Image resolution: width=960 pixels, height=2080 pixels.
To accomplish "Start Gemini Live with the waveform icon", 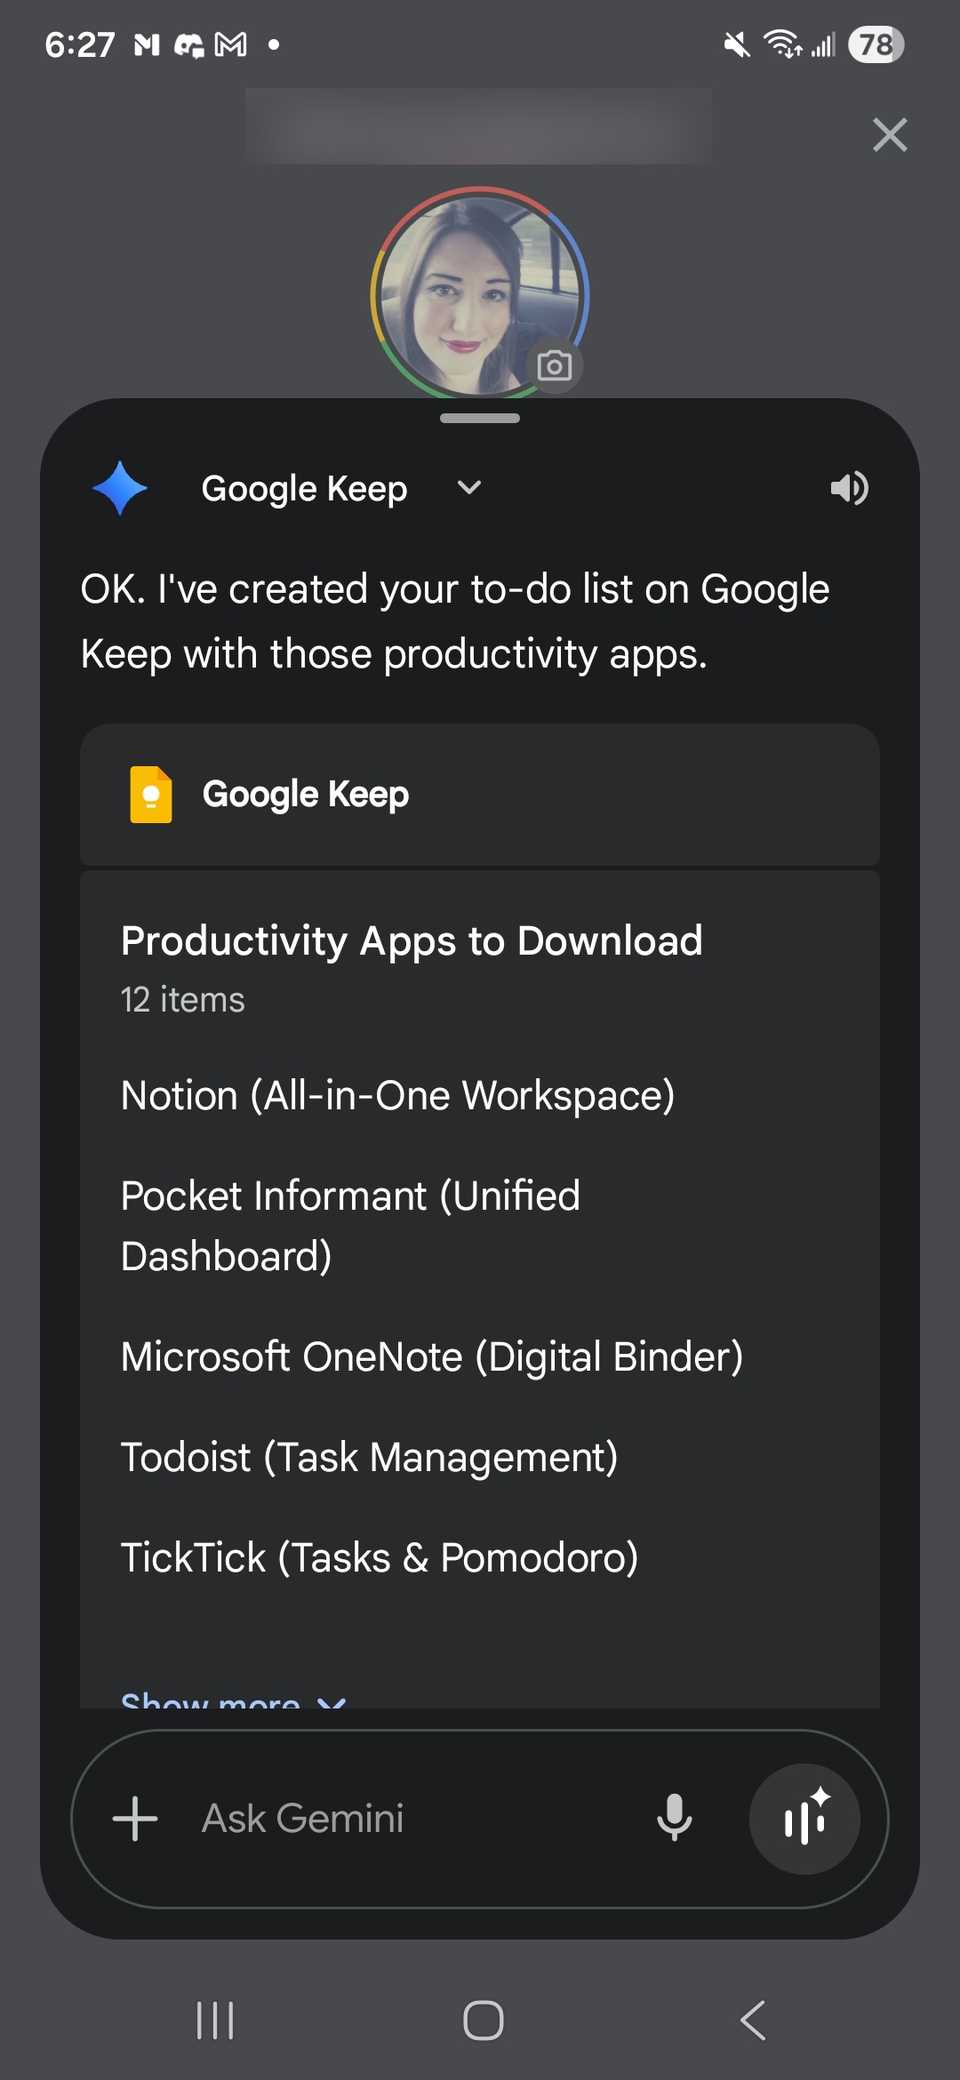I will pyautogui.click(x=804, y=1818).
